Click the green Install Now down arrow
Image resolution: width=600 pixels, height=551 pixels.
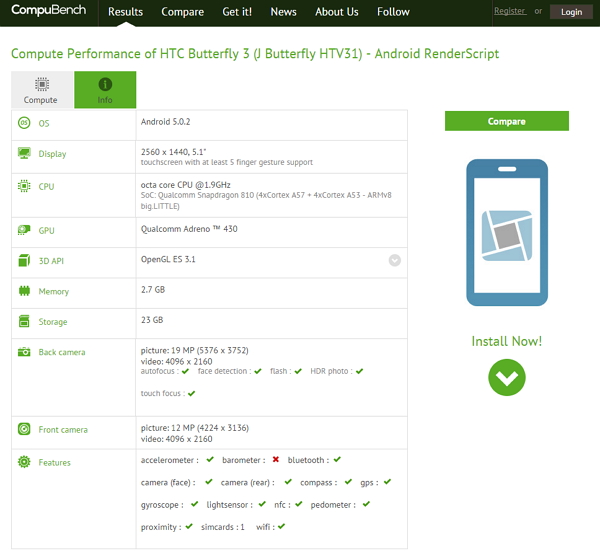click(x=507, y=377)
